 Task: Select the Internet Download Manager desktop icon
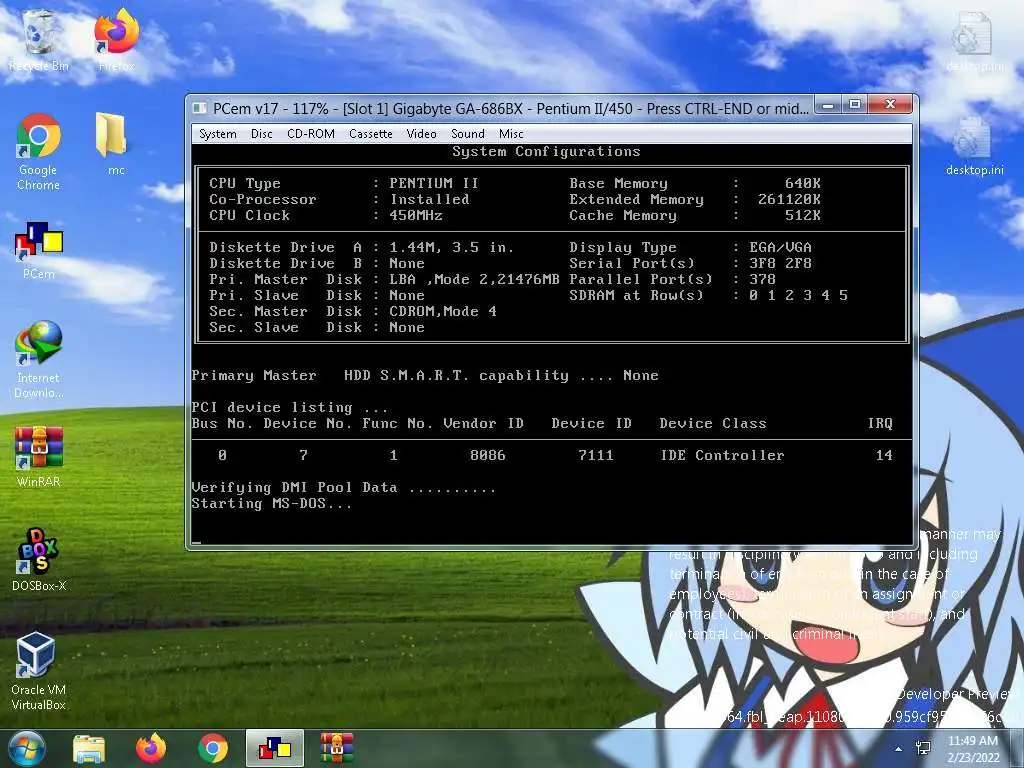39,360
